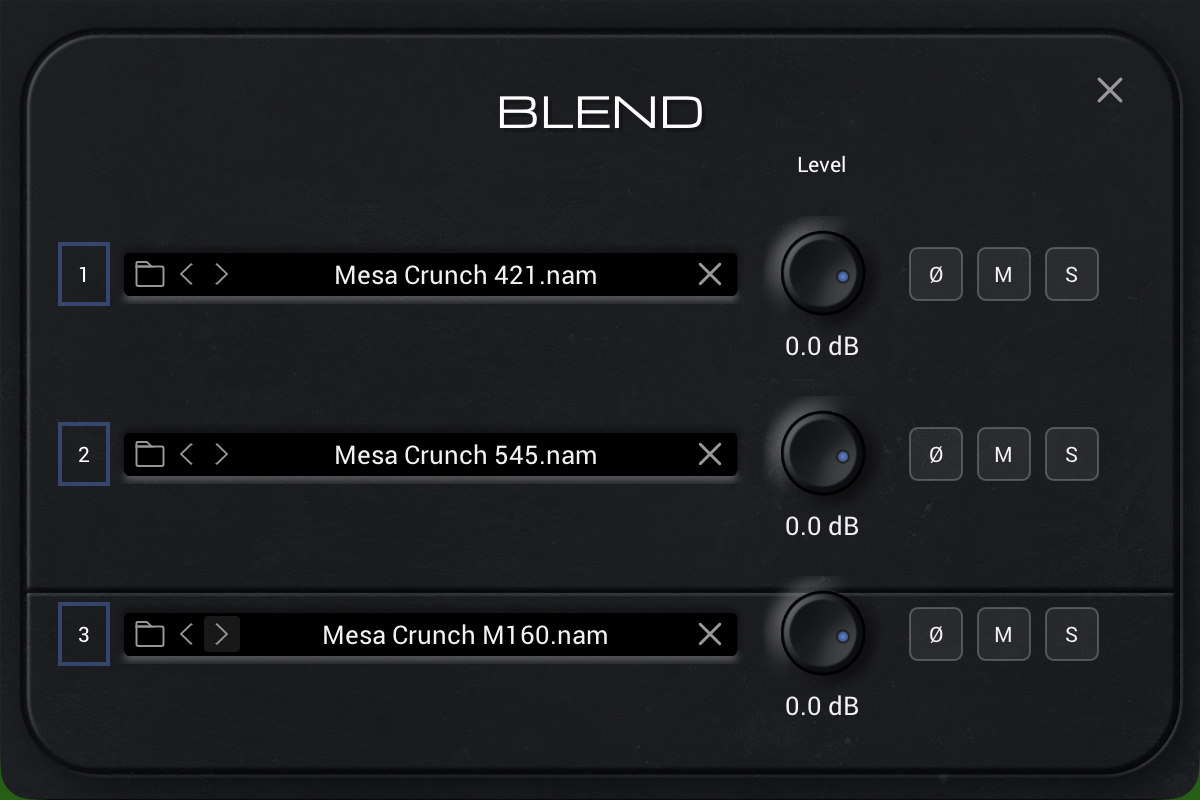The image size is (1200, 800).
Task: Click the slot 1 Level knob
Action: 822,274
